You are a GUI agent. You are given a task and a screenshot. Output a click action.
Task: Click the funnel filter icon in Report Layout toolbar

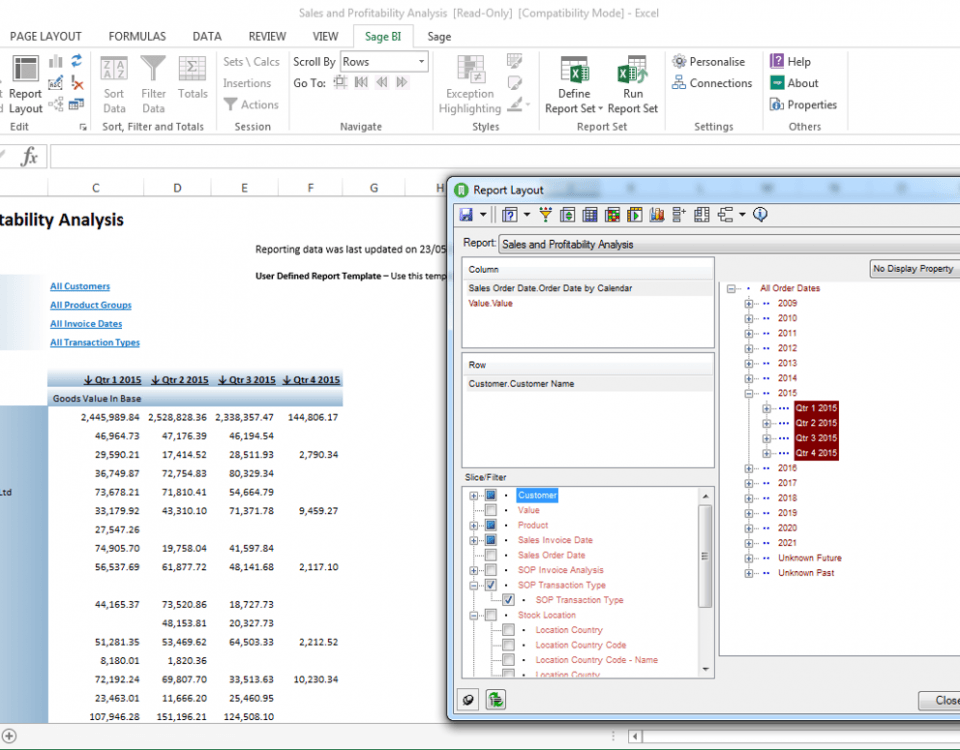click(545, 214)
